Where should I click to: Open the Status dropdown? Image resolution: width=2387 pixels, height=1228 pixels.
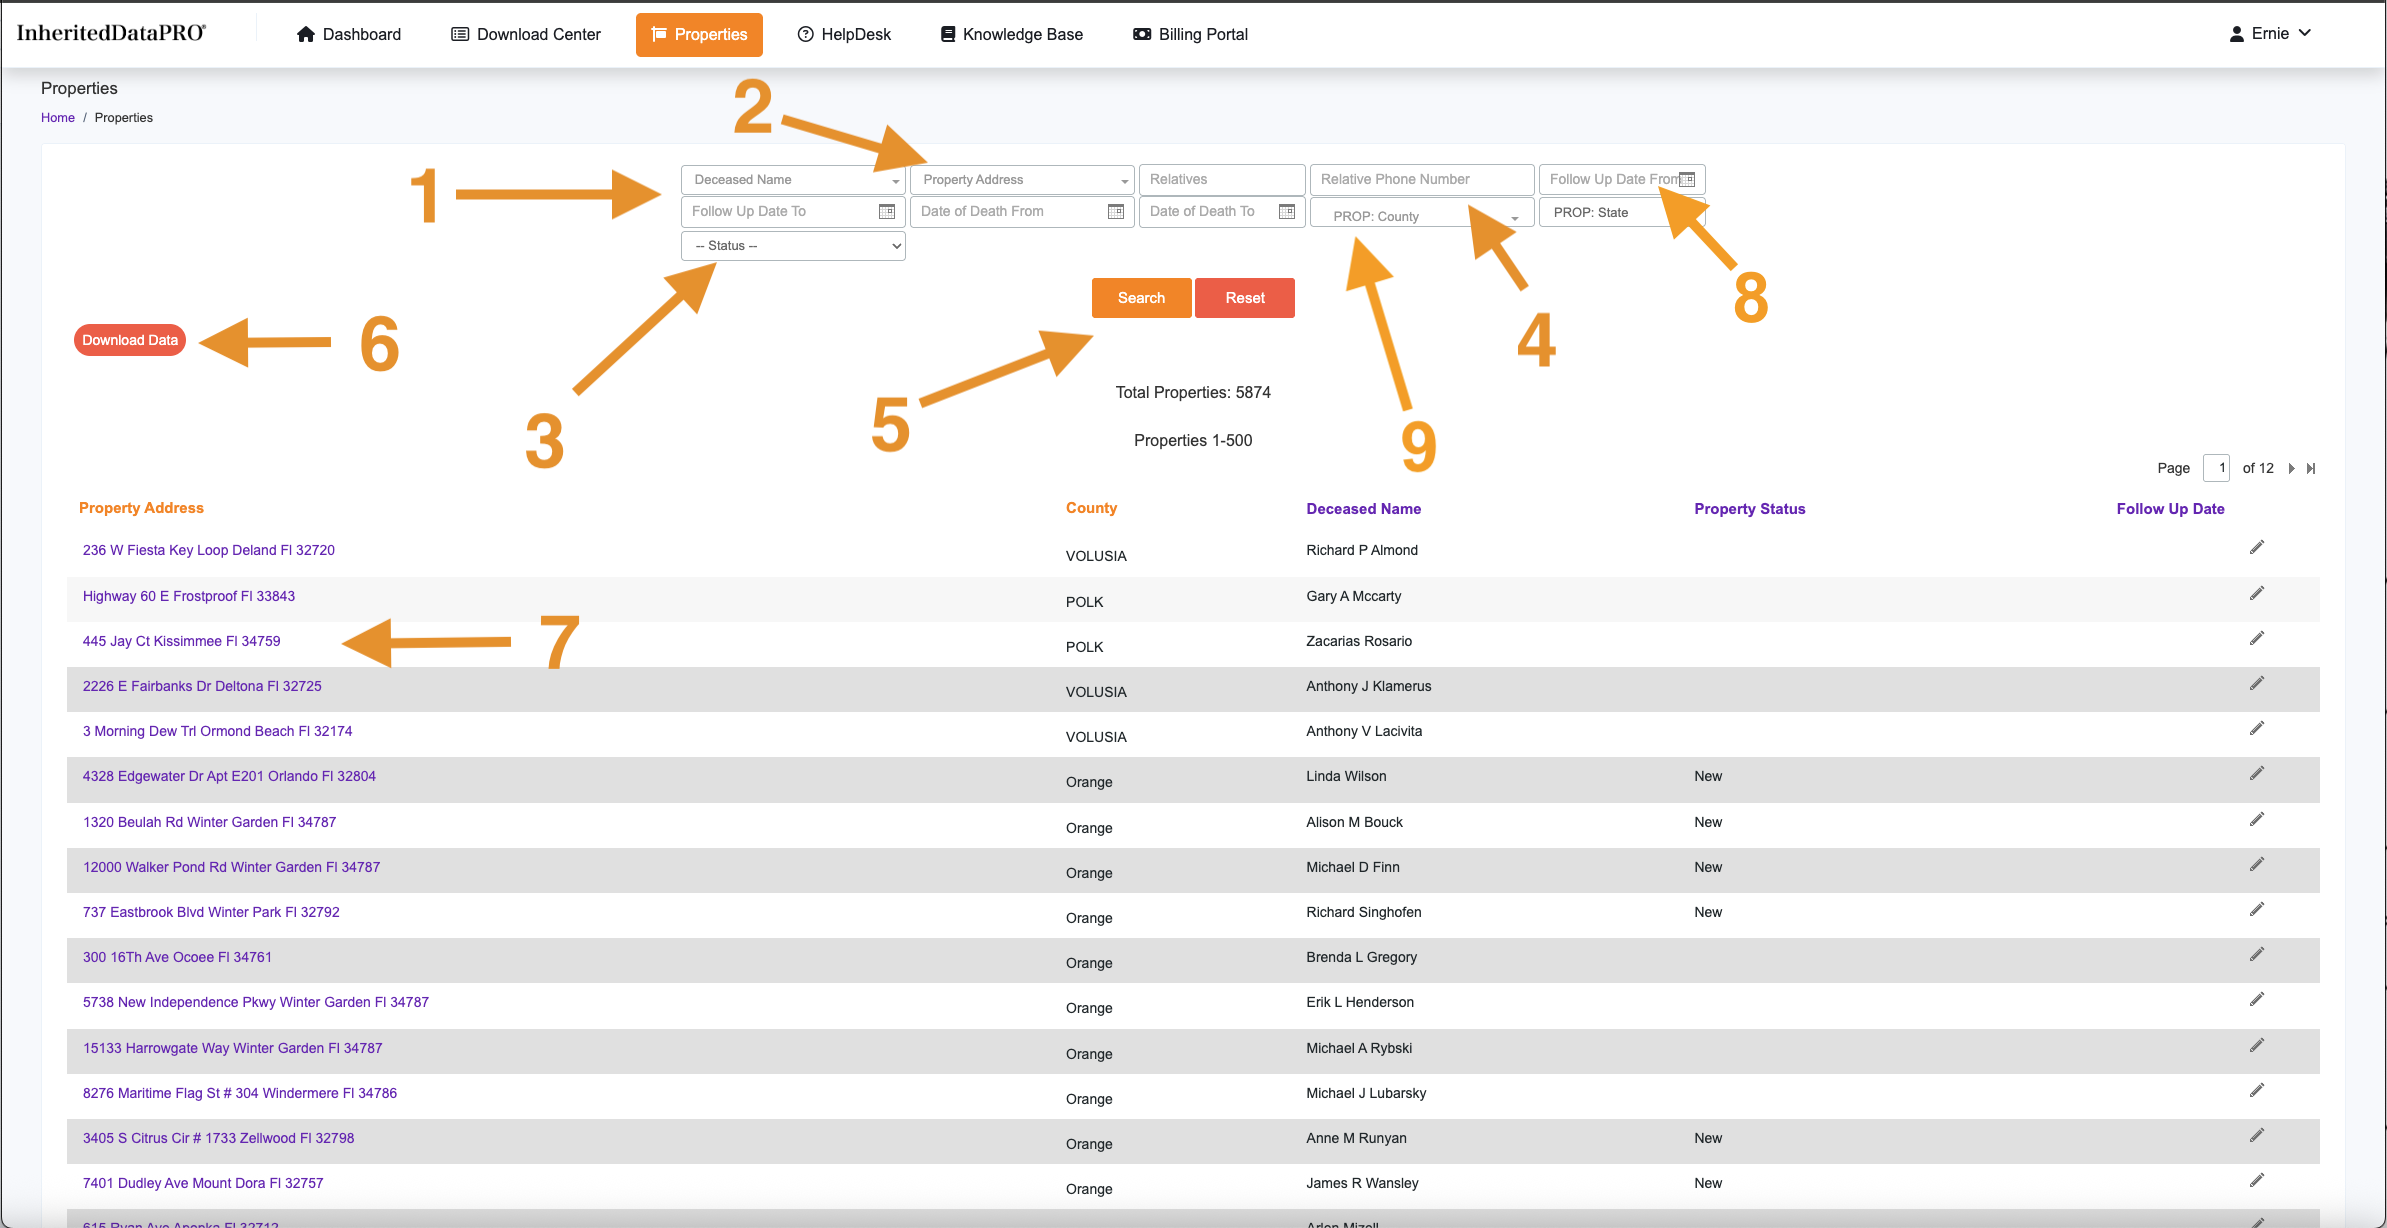[x=793, y=246]
